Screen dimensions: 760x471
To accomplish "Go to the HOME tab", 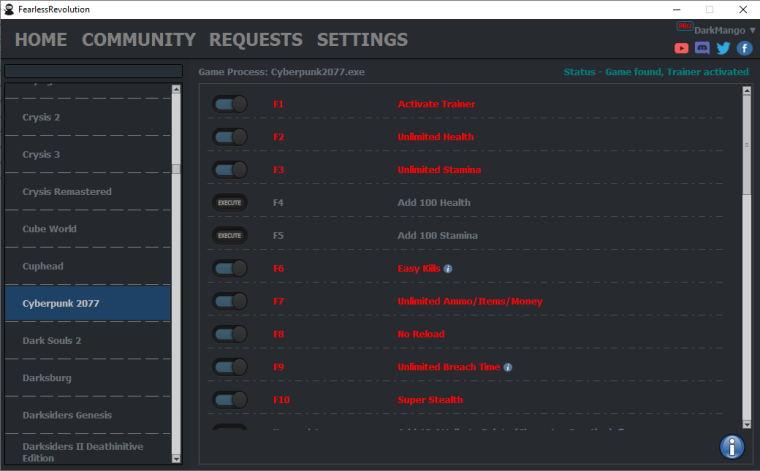I will pos(41,40).
